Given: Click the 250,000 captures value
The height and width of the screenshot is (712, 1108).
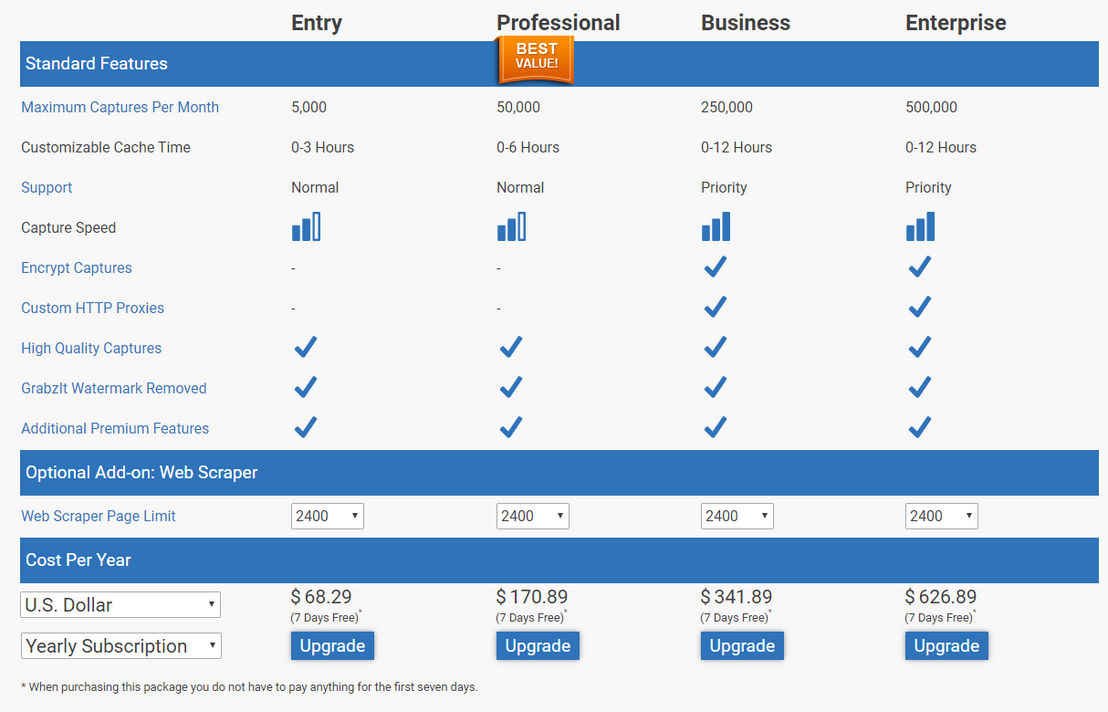Looking at the screenshot, I should coord(726,107).
